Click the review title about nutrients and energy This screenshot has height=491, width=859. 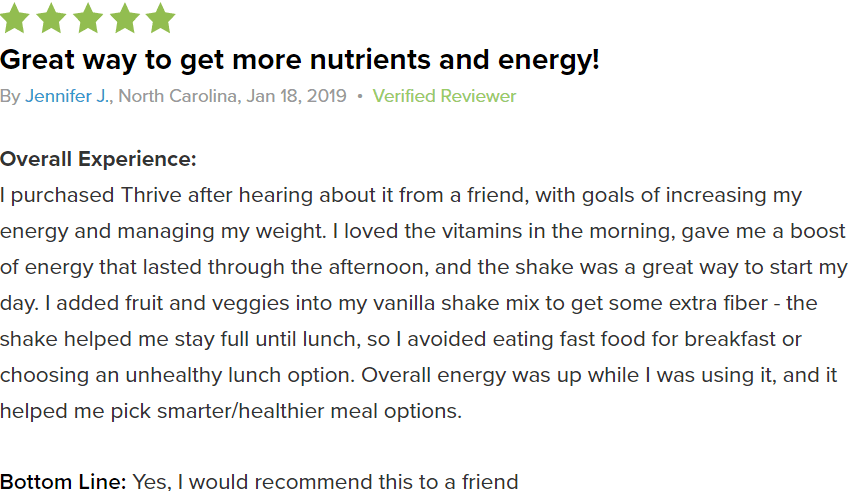coord(300,60)
